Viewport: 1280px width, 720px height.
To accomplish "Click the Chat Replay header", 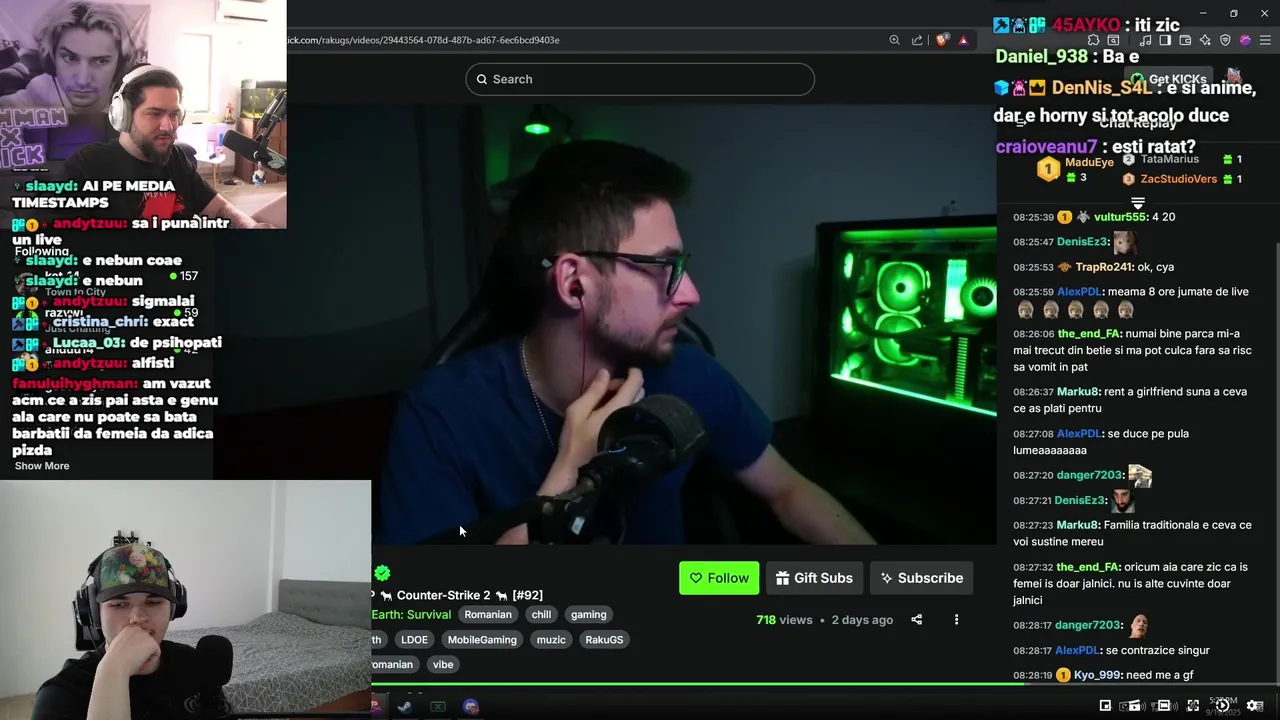I will click(x=1138, y=123).
